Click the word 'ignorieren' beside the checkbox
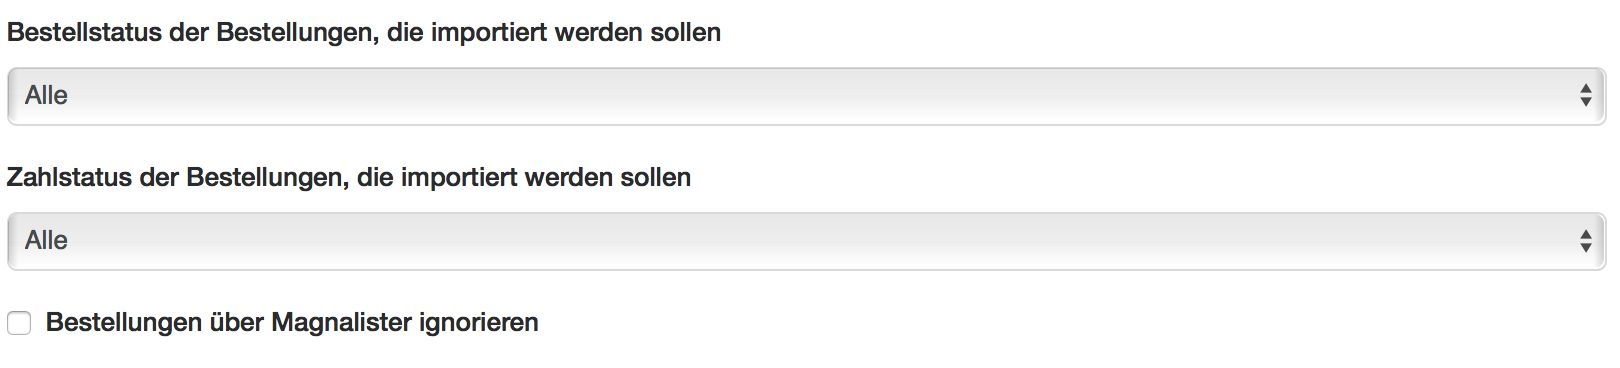Image resolution: width=1620 pixels, height=368 pixels. (x=479, y=323)
